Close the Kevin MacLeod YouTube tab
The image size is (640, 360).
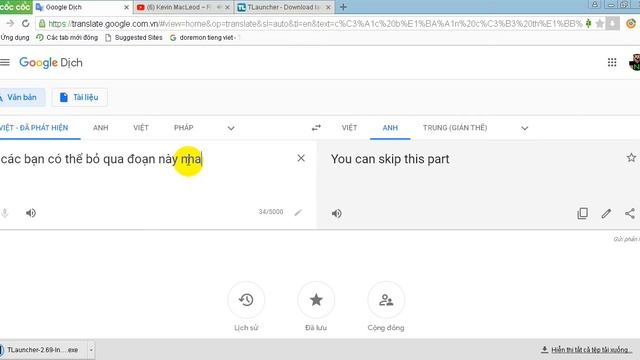[x=227, y=7]
